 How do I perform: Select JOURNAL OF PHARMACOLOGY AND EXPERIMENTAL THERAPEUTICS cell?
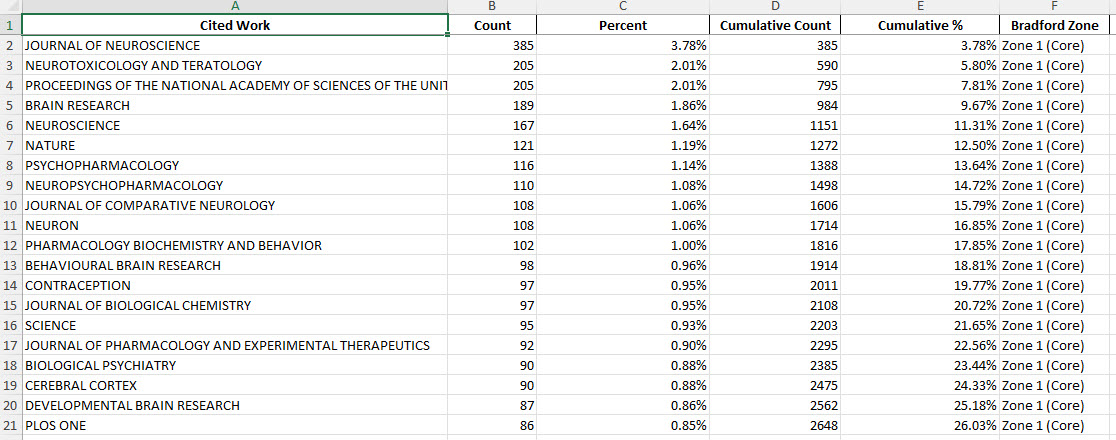click(235, 345)
